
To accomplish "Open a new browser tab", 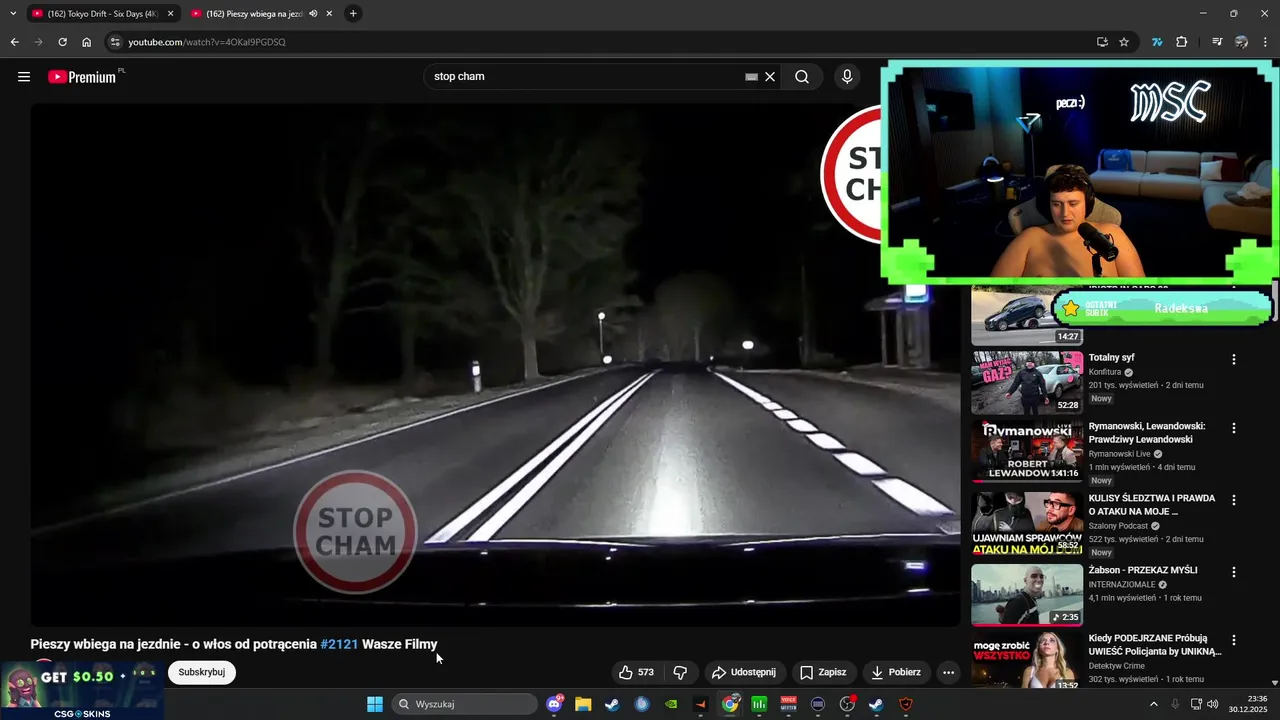I will point(353,14).
